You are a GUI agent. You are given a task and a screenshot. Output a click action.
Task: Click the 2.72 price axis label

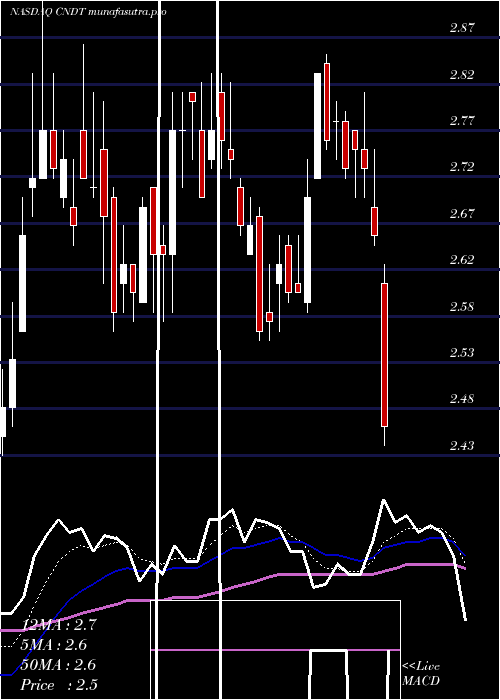[x=462, y=167]
